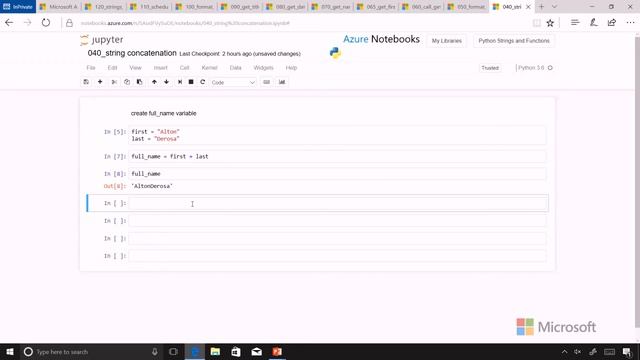Screen dimensions: 640x360
Task: Insert a cell below with the plus icon
Action: pyautogui.click(x=100, y=82)
